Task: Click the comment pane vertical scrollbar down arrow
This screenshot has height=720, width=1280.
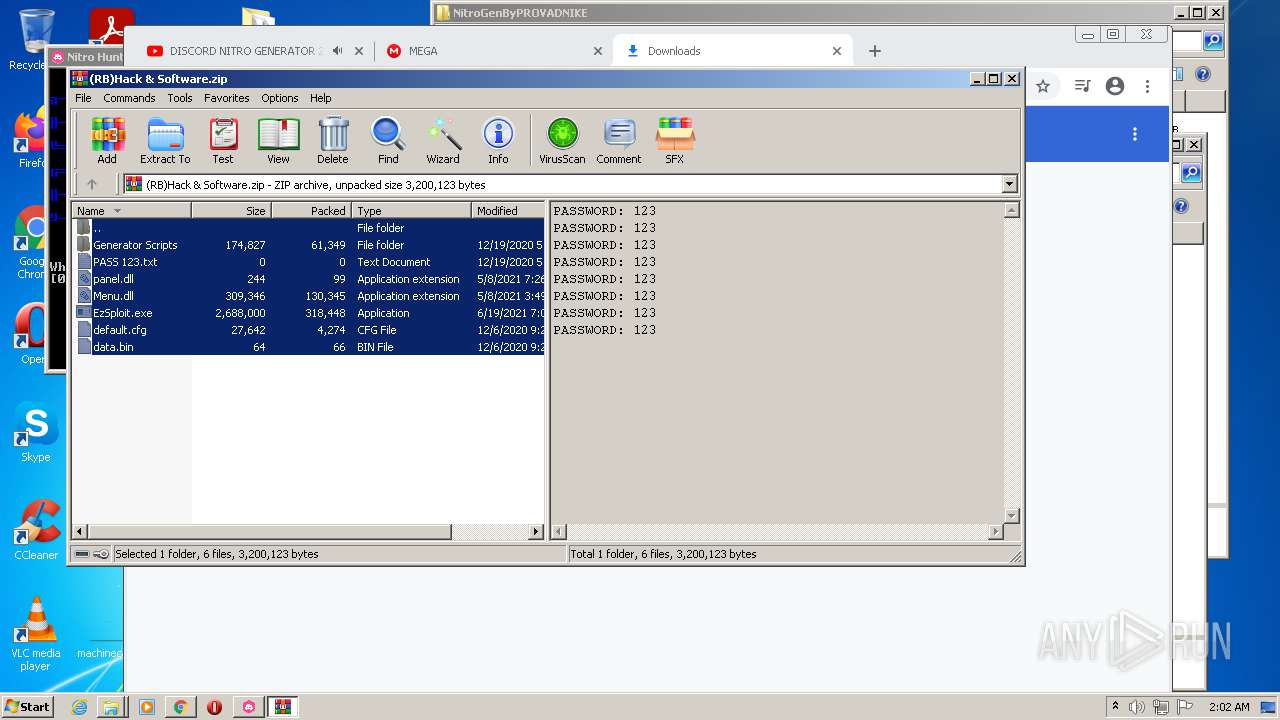Action: 1011,516
